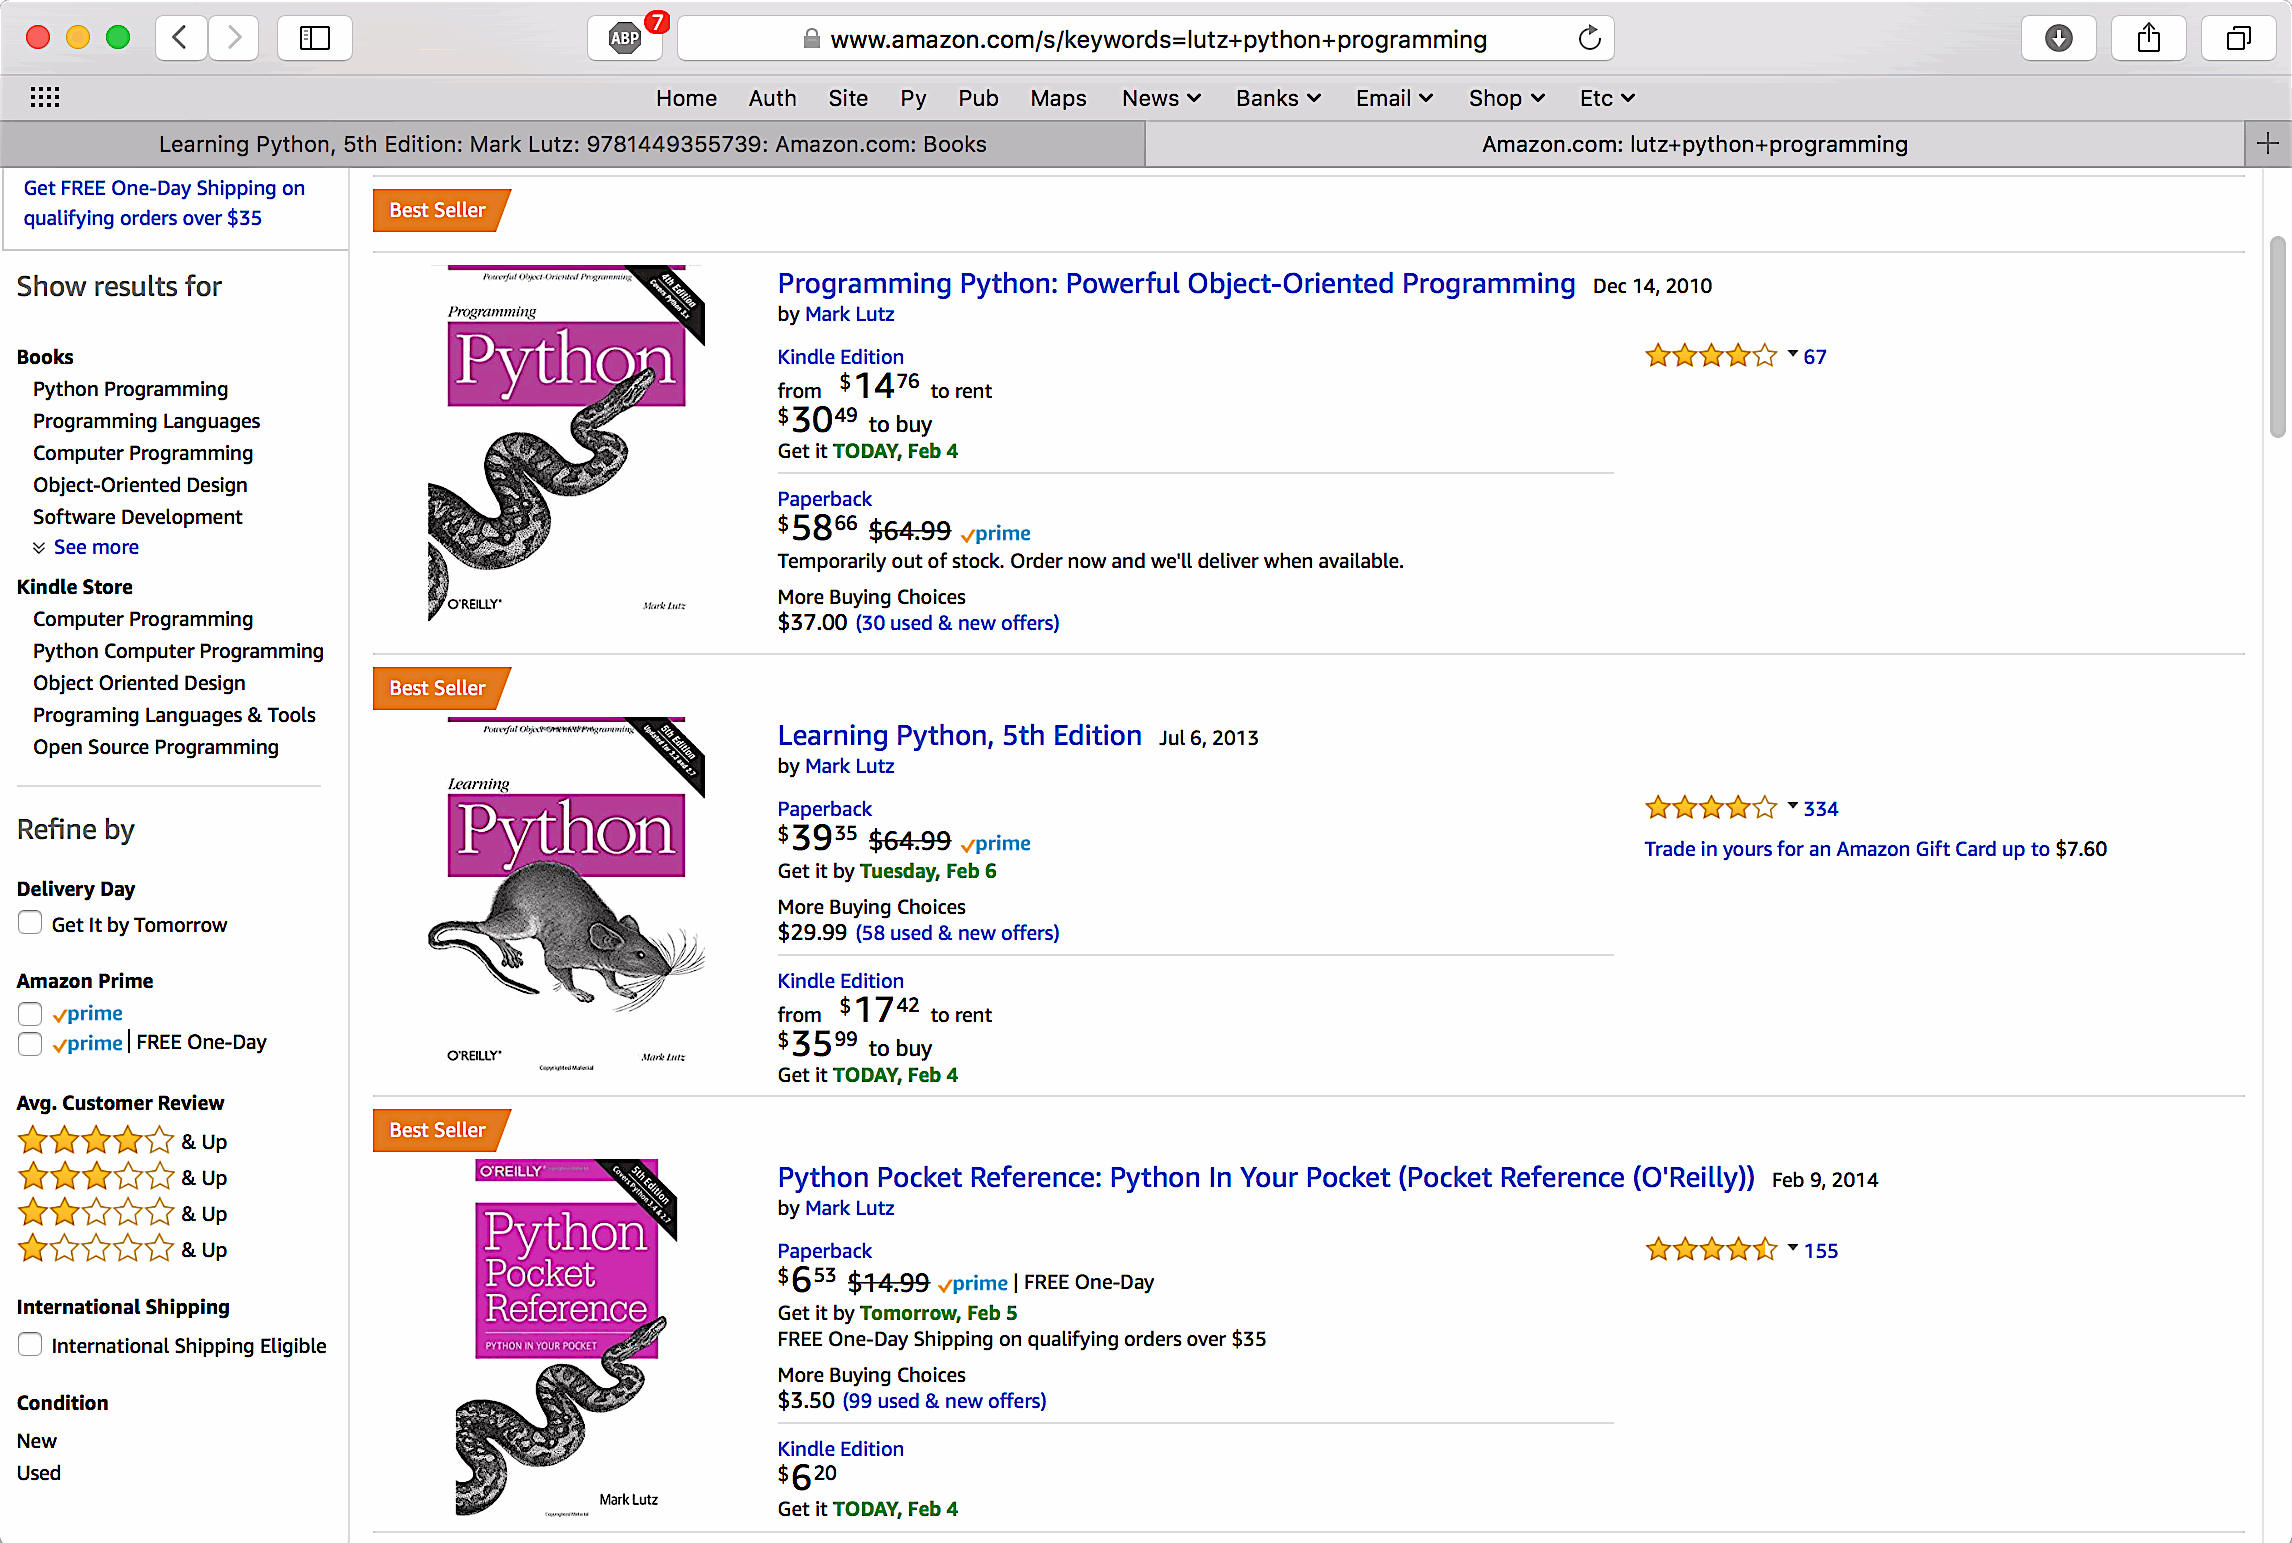The height and width of the screenshot is (1543, 2292).
Task: Open the Top Sites grid
Action: coord(45,98)
